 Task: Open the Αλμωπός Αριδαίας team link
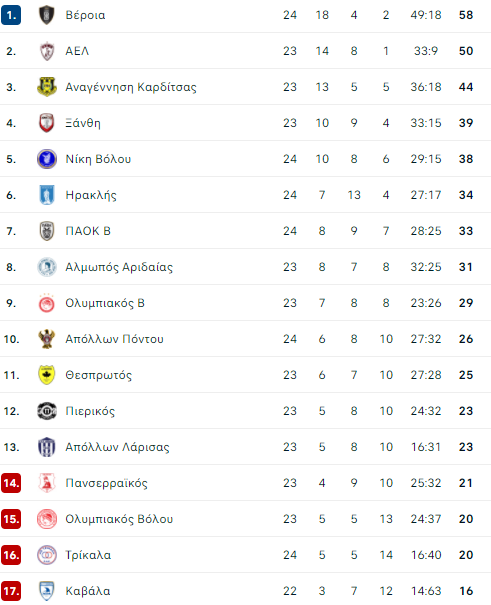[119, 267]
